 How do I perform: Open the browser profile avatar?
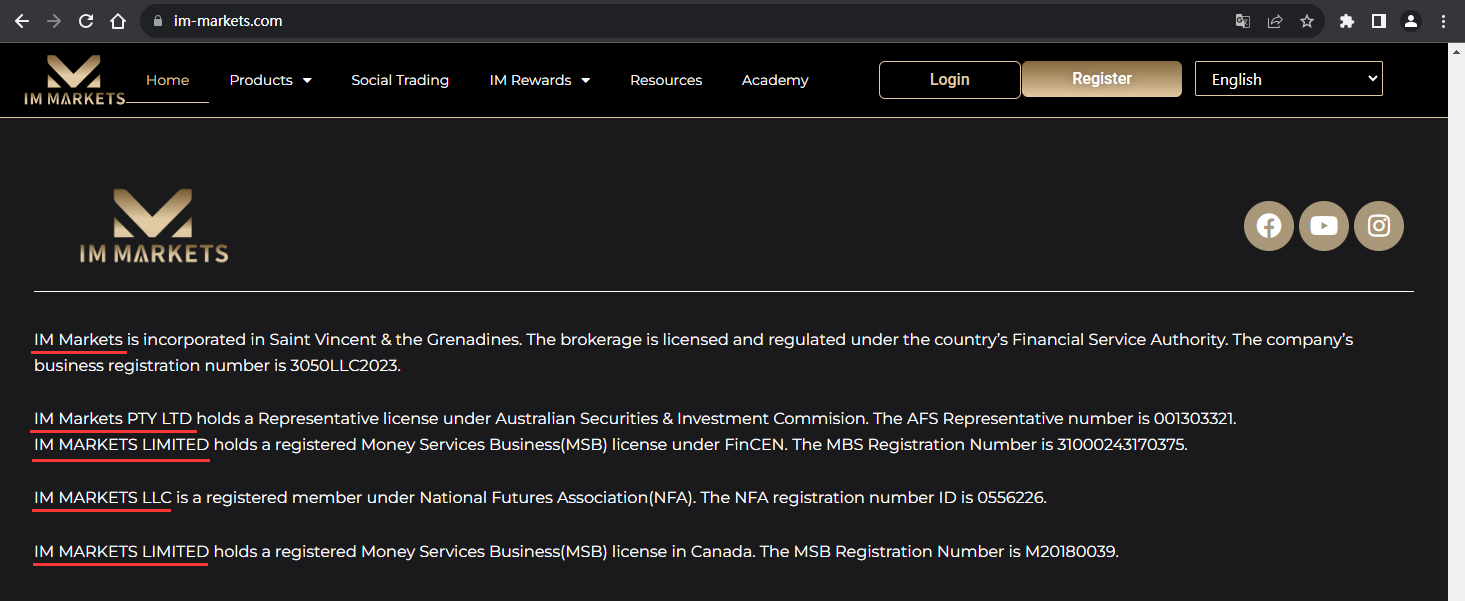click(1411, 21)
